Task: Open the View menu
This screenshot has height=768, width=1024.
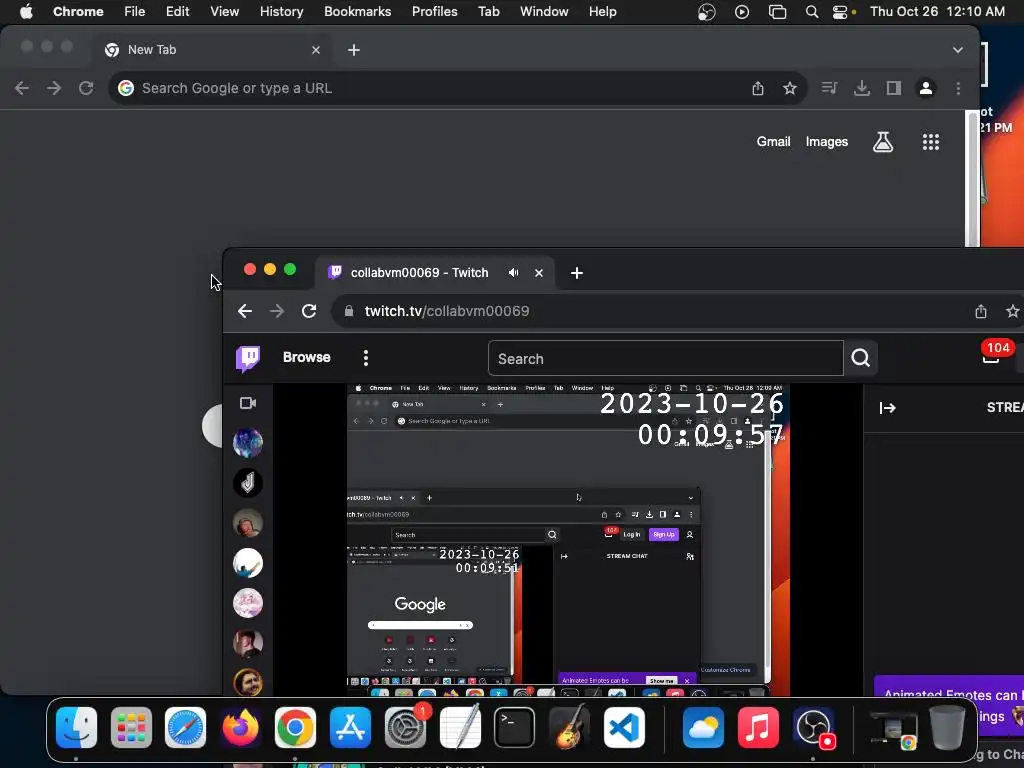Action: pyautogui.click(x=224, y=12)
